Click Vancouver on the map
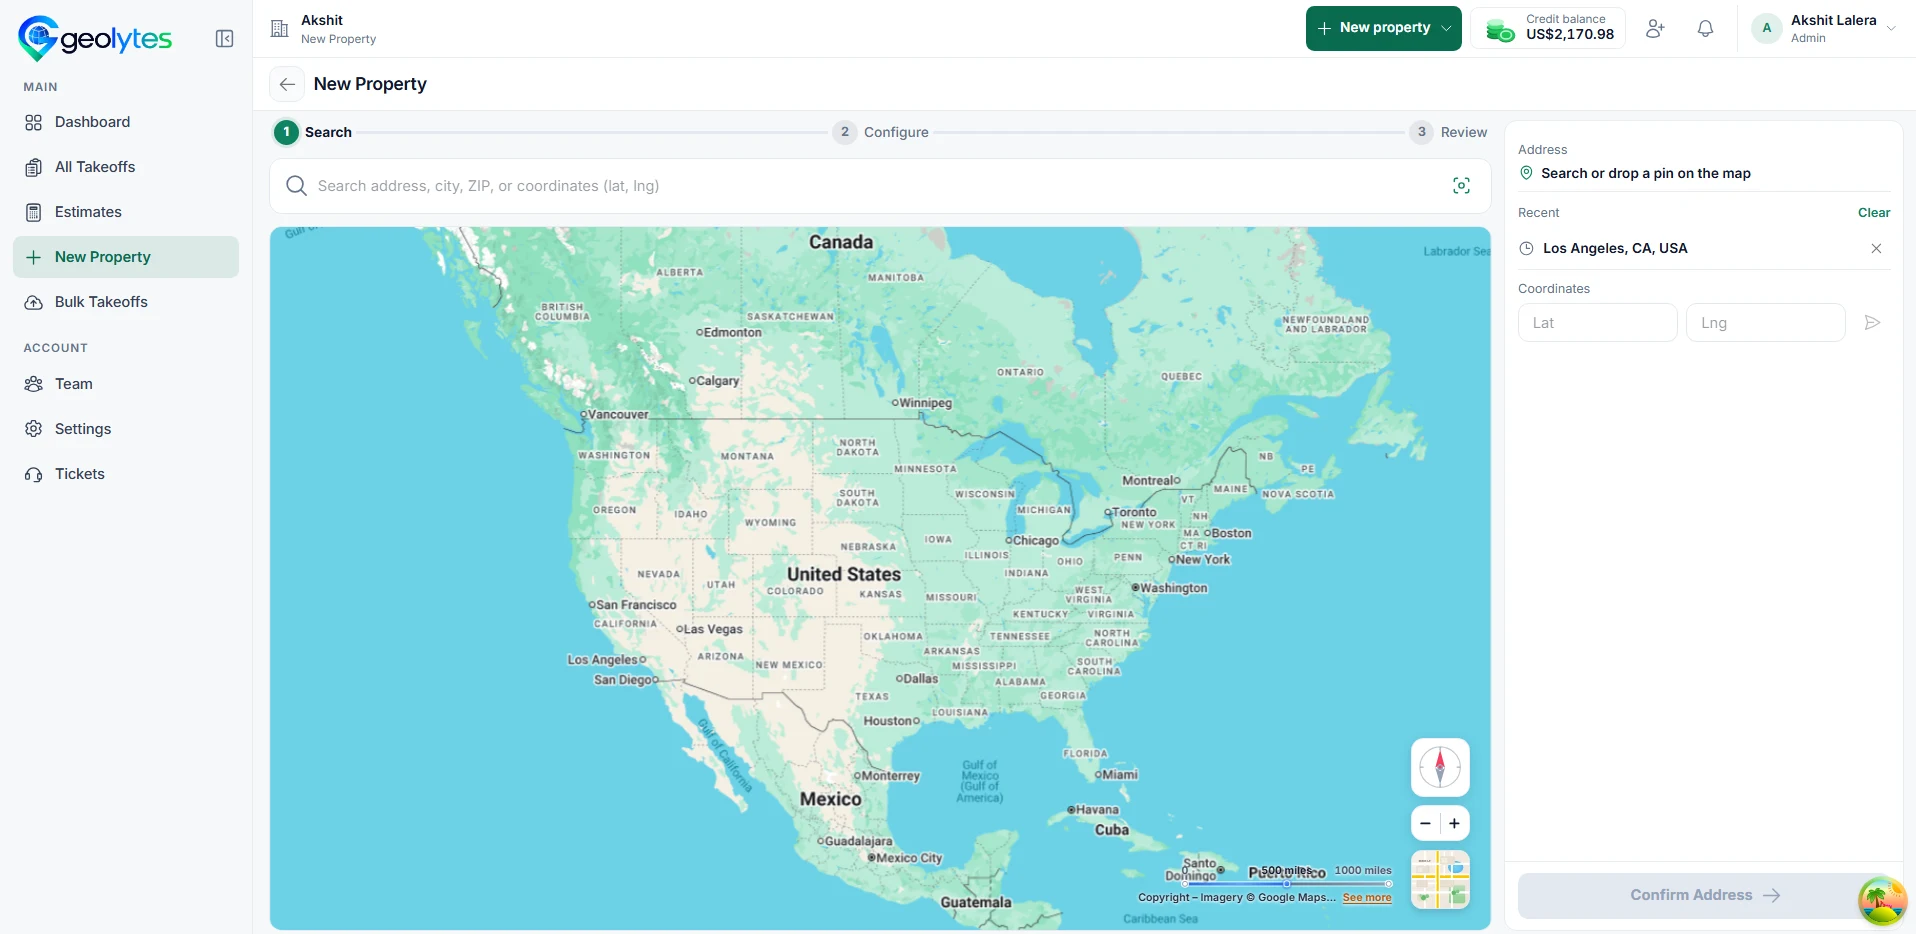1916x934 pixels. point(615,414)
